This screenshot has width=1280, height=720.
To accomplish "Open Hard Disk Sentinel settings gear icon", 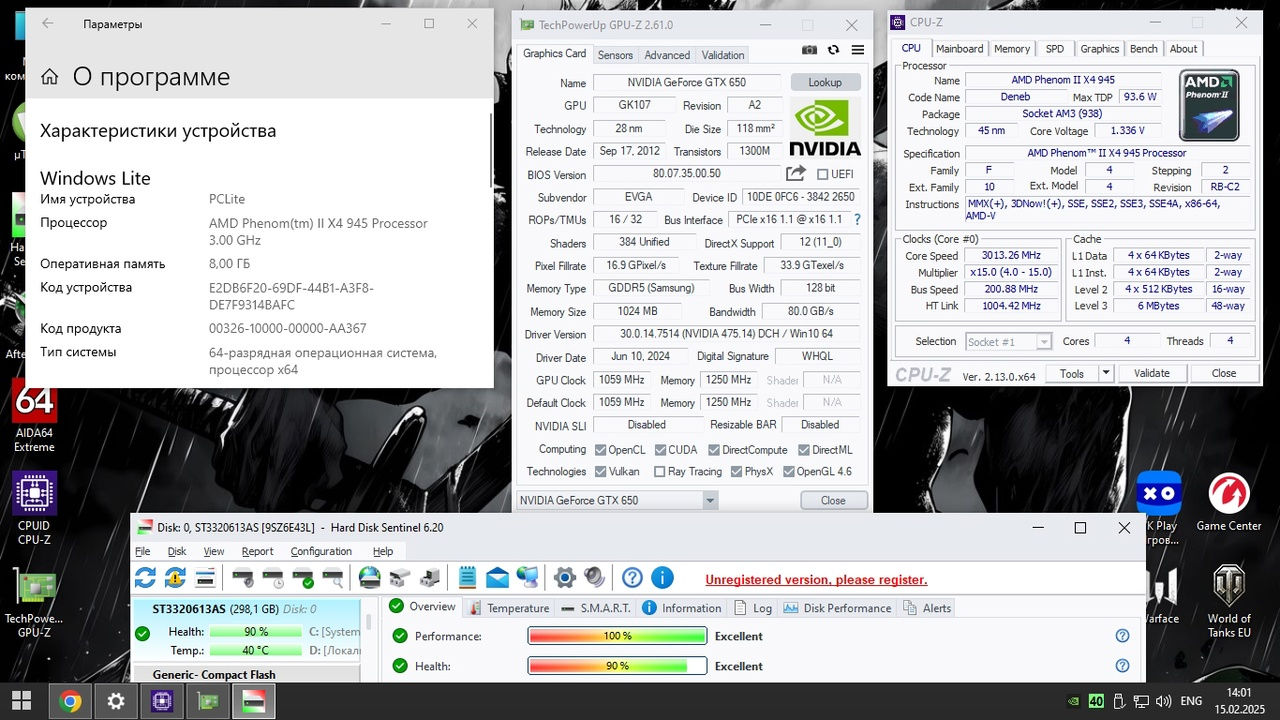I will click(x=565, y=577).
